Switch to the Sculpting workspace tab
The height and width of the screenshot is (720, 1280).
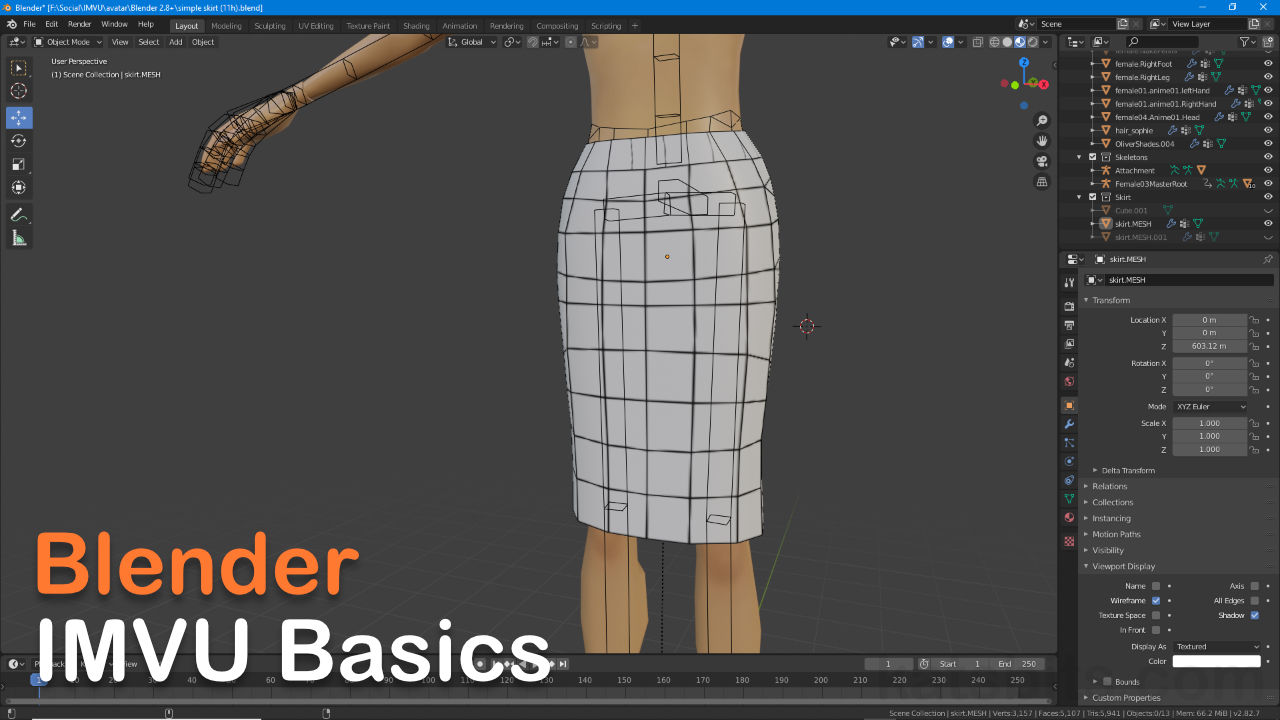coord(269,26)
